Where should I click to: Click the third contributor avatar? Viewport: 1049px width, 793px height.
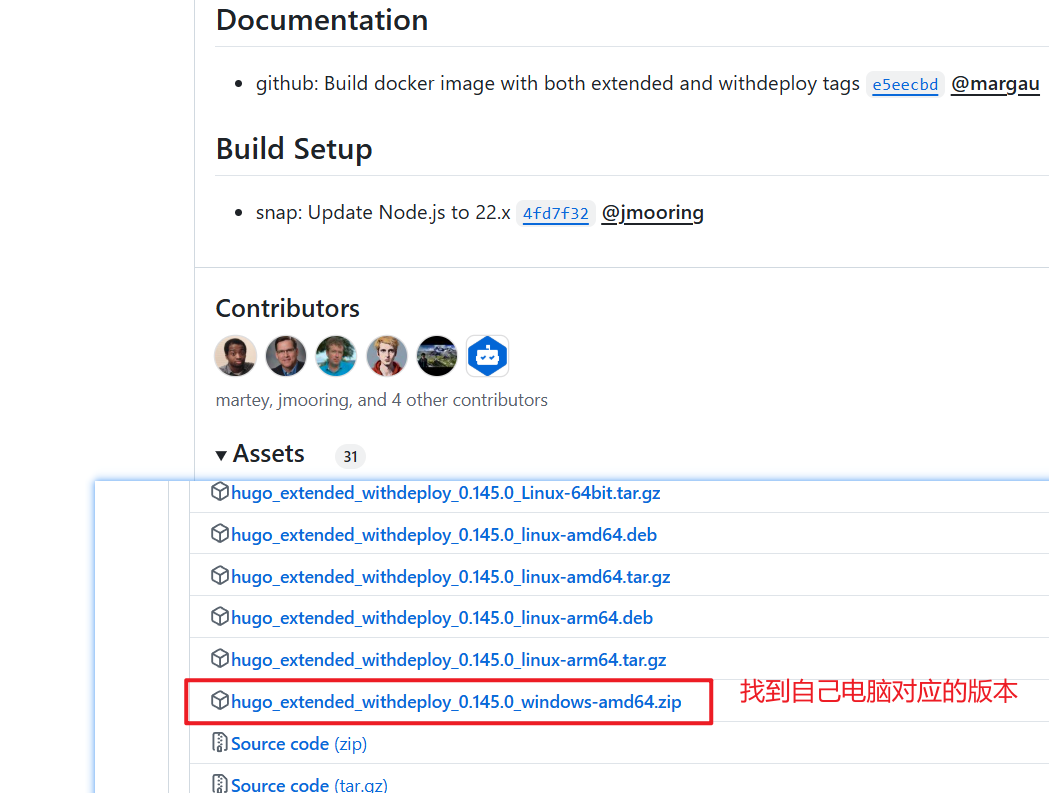tap(336, 356)
